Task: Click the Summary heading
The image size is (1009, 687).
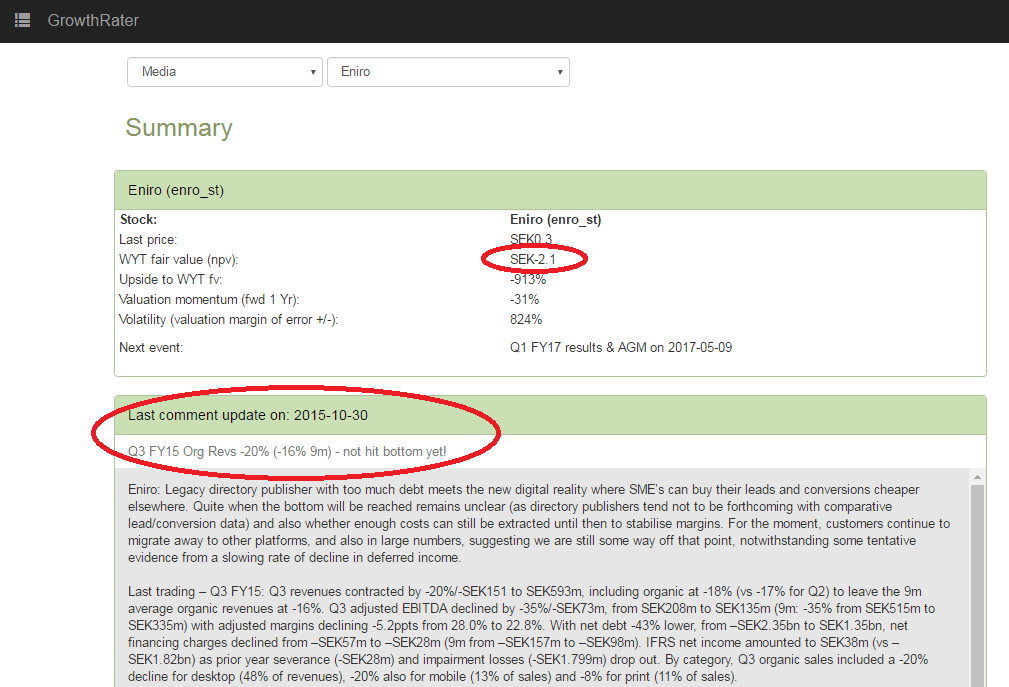Action: (x=179, y=127)
